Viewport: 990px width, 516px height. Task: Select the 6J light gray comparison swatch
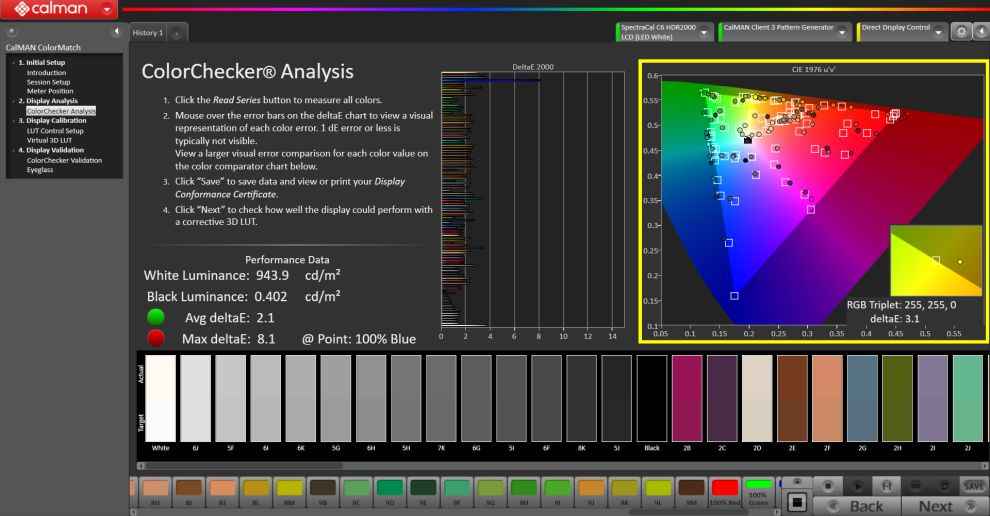(196, 399)
